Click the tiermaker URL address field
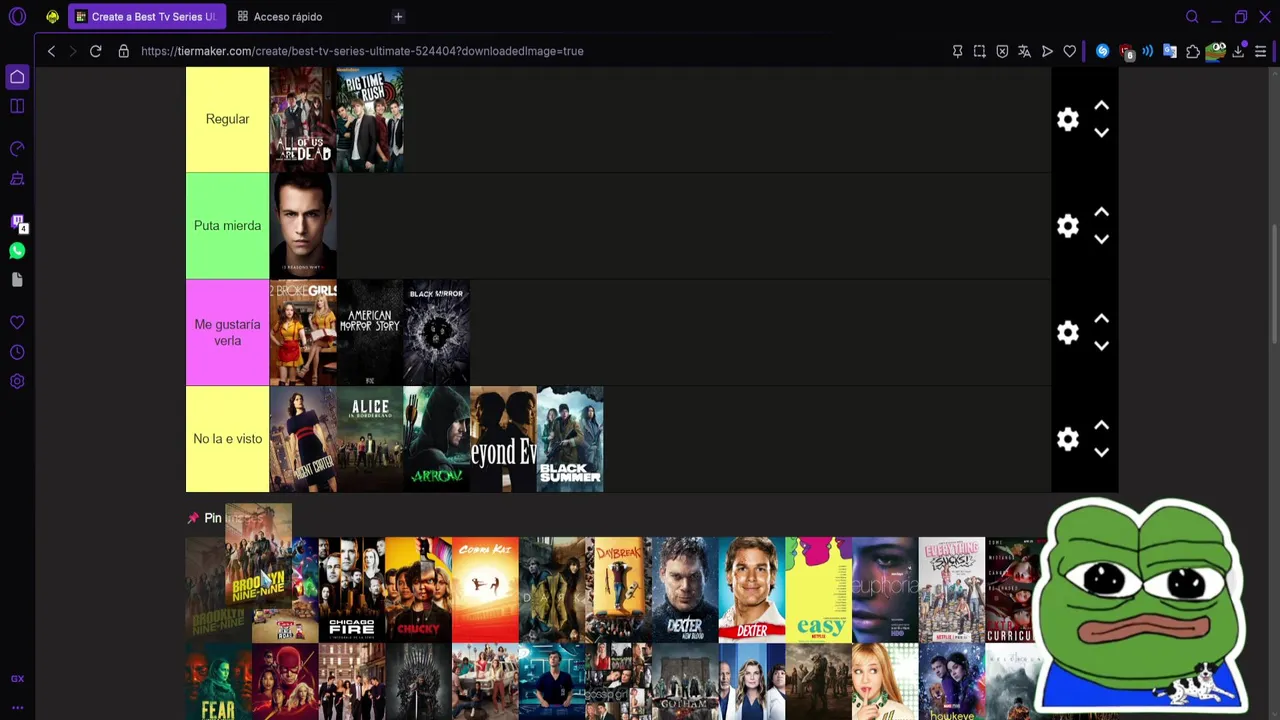 pyautogui.click(x=362, y=51)
